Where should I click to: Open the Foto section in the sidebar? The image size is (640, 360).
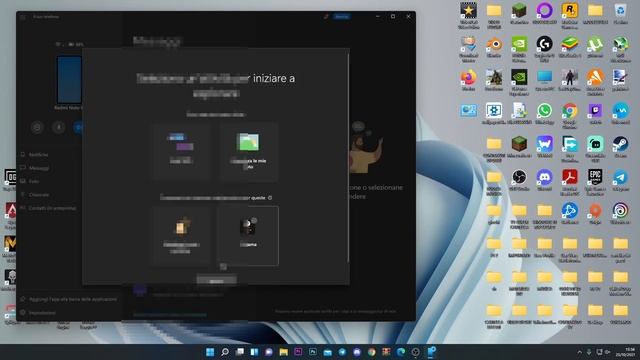pyautogui.click(x=33, y=181)
